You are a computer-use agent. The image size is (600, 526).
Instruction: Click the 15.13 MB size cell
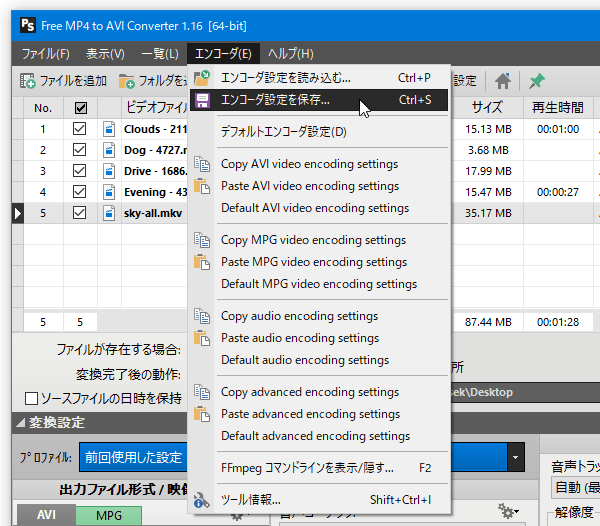point(488,129)
